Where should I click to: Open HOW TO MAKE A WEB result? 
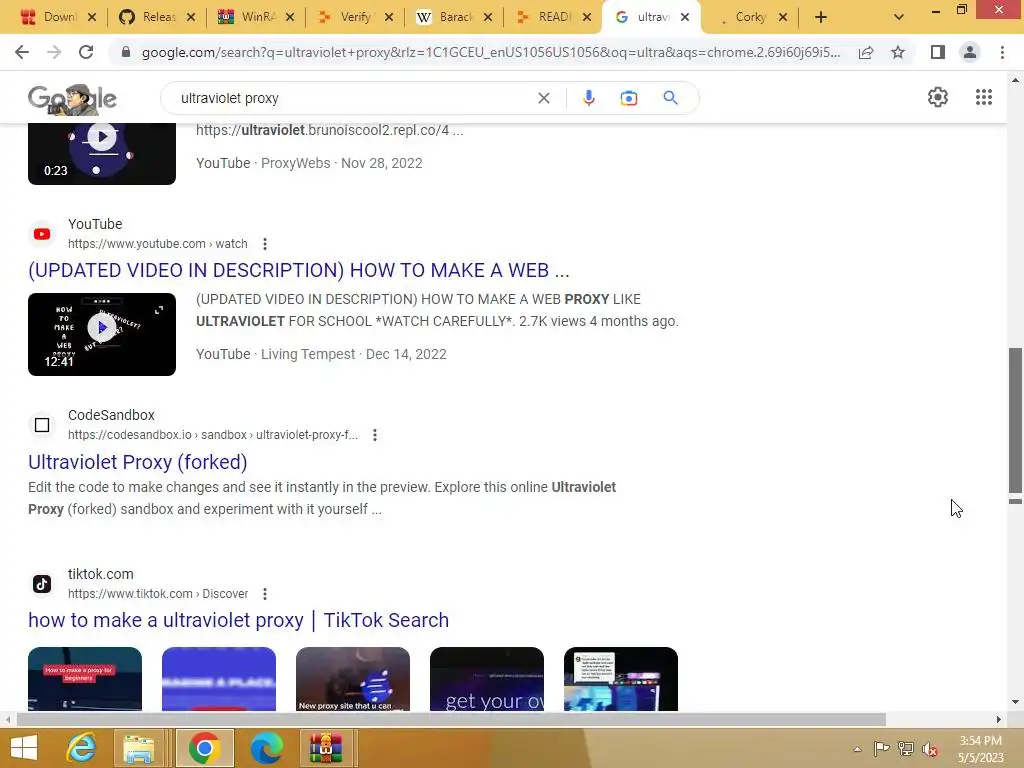click(298, 270)
